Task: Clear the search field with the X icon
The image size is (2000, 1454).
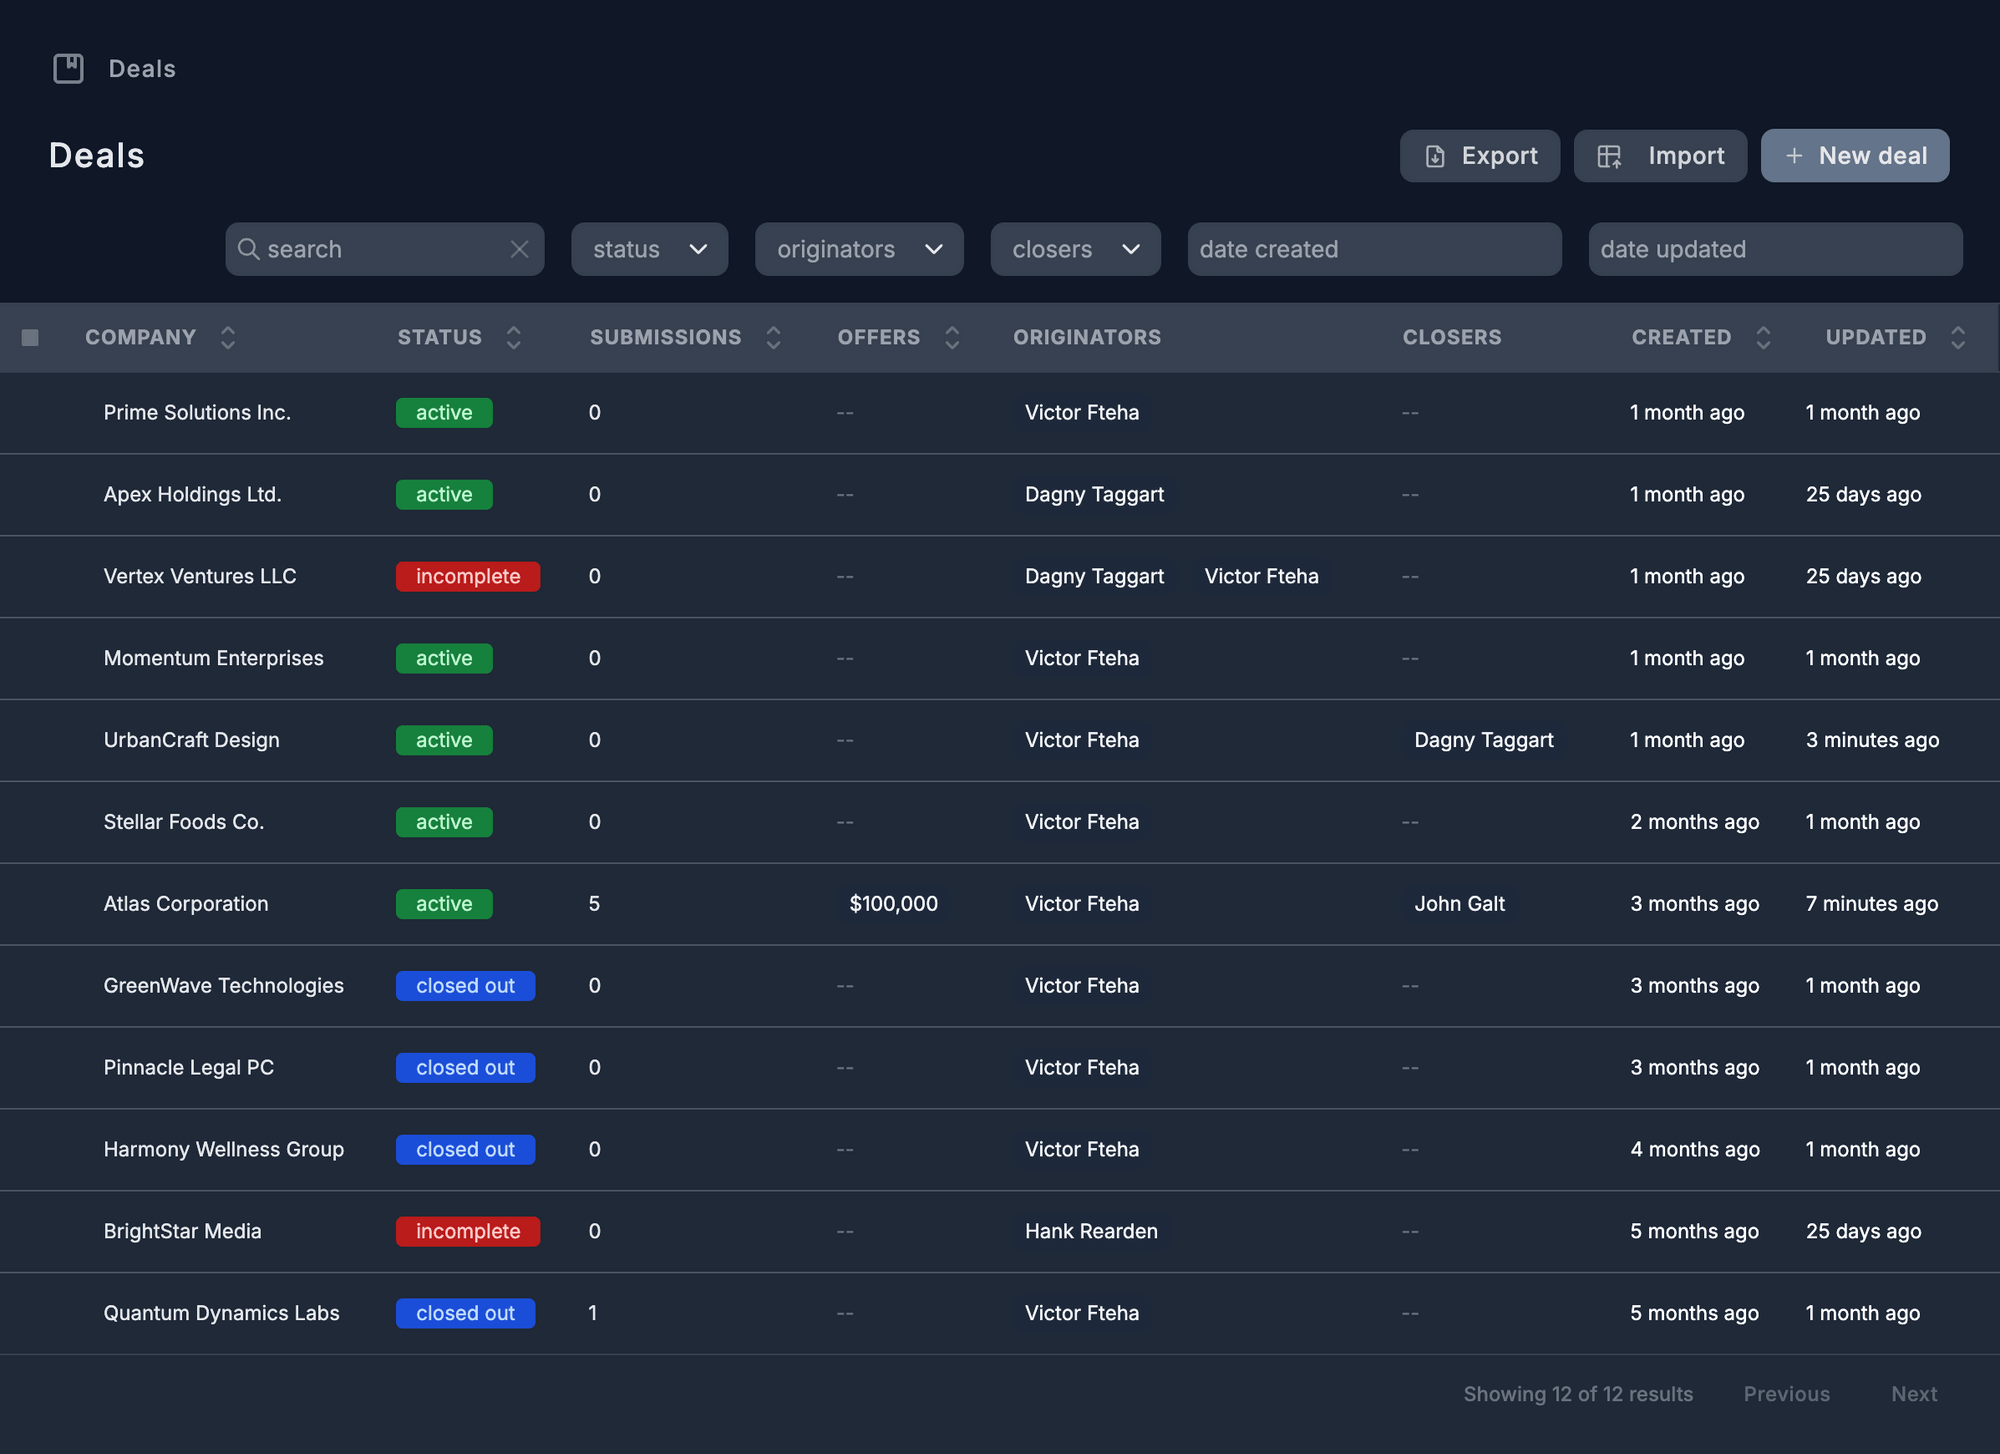Action: tap(519, 249)
